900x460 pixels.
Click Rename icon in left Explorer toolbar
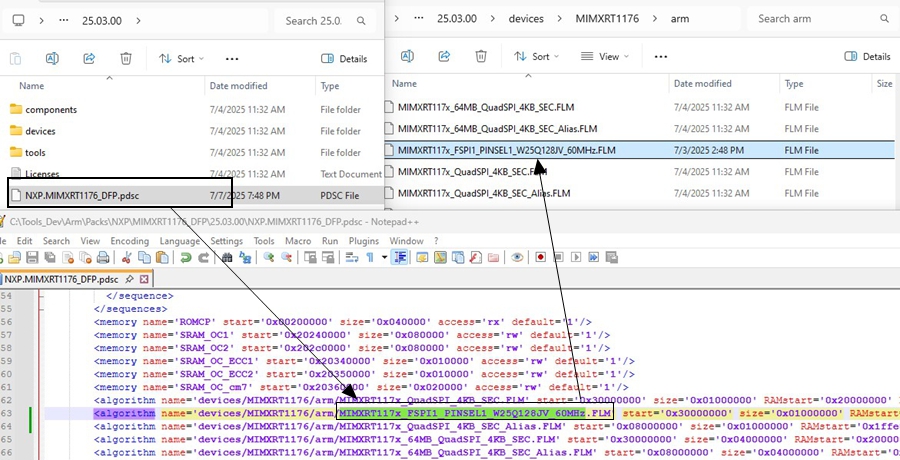52,59
